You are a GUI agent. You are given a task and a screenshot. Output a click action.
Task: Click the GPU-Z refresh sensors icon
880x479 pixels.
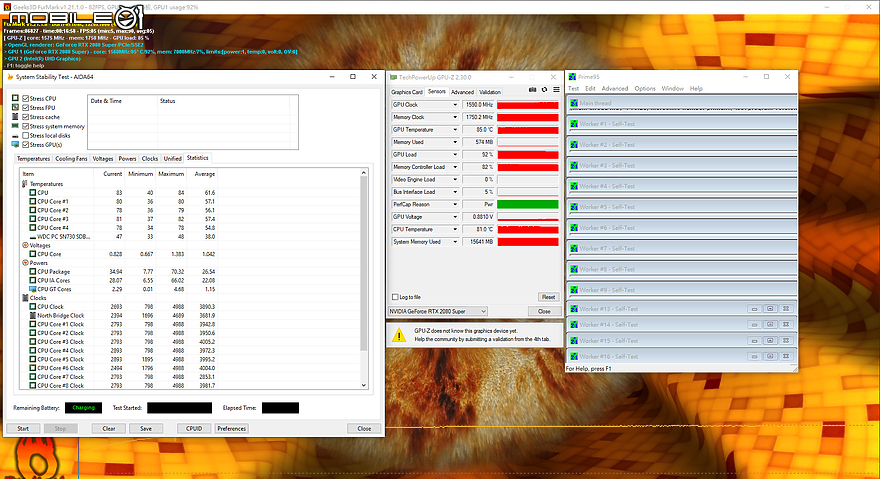coord(544,90)
